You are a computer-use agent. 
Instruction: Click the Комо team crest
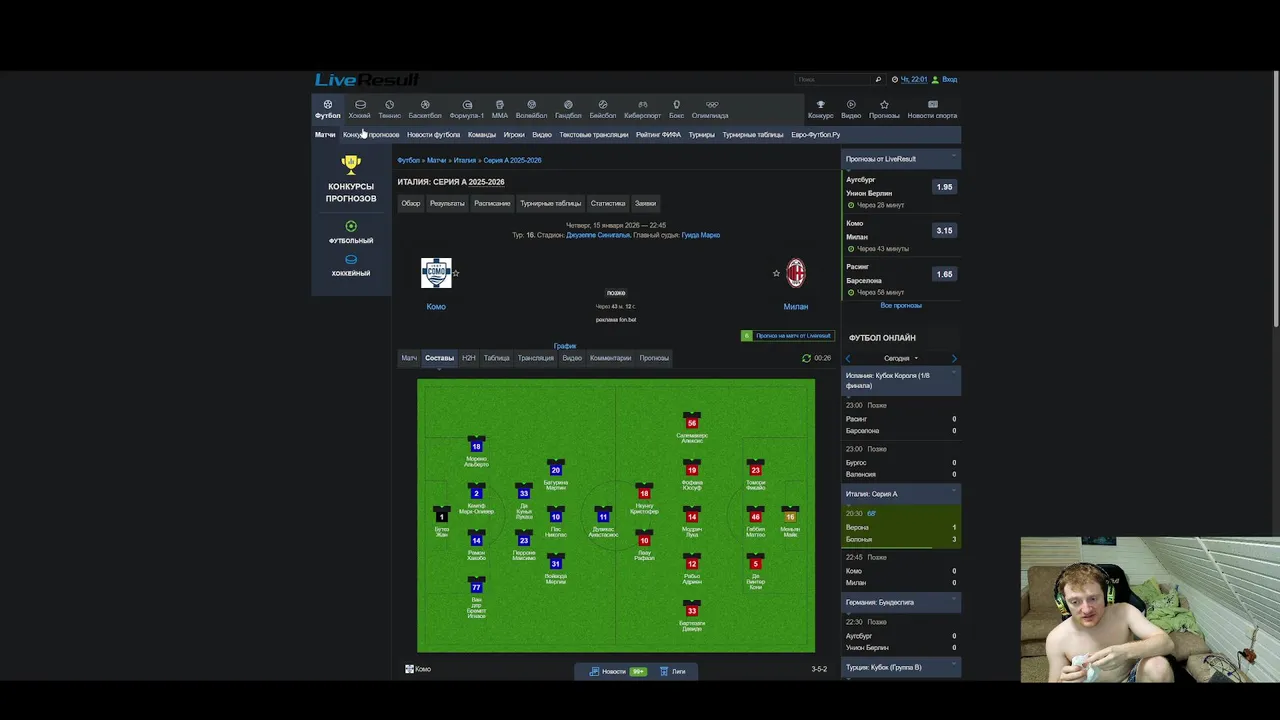(436, 273)
